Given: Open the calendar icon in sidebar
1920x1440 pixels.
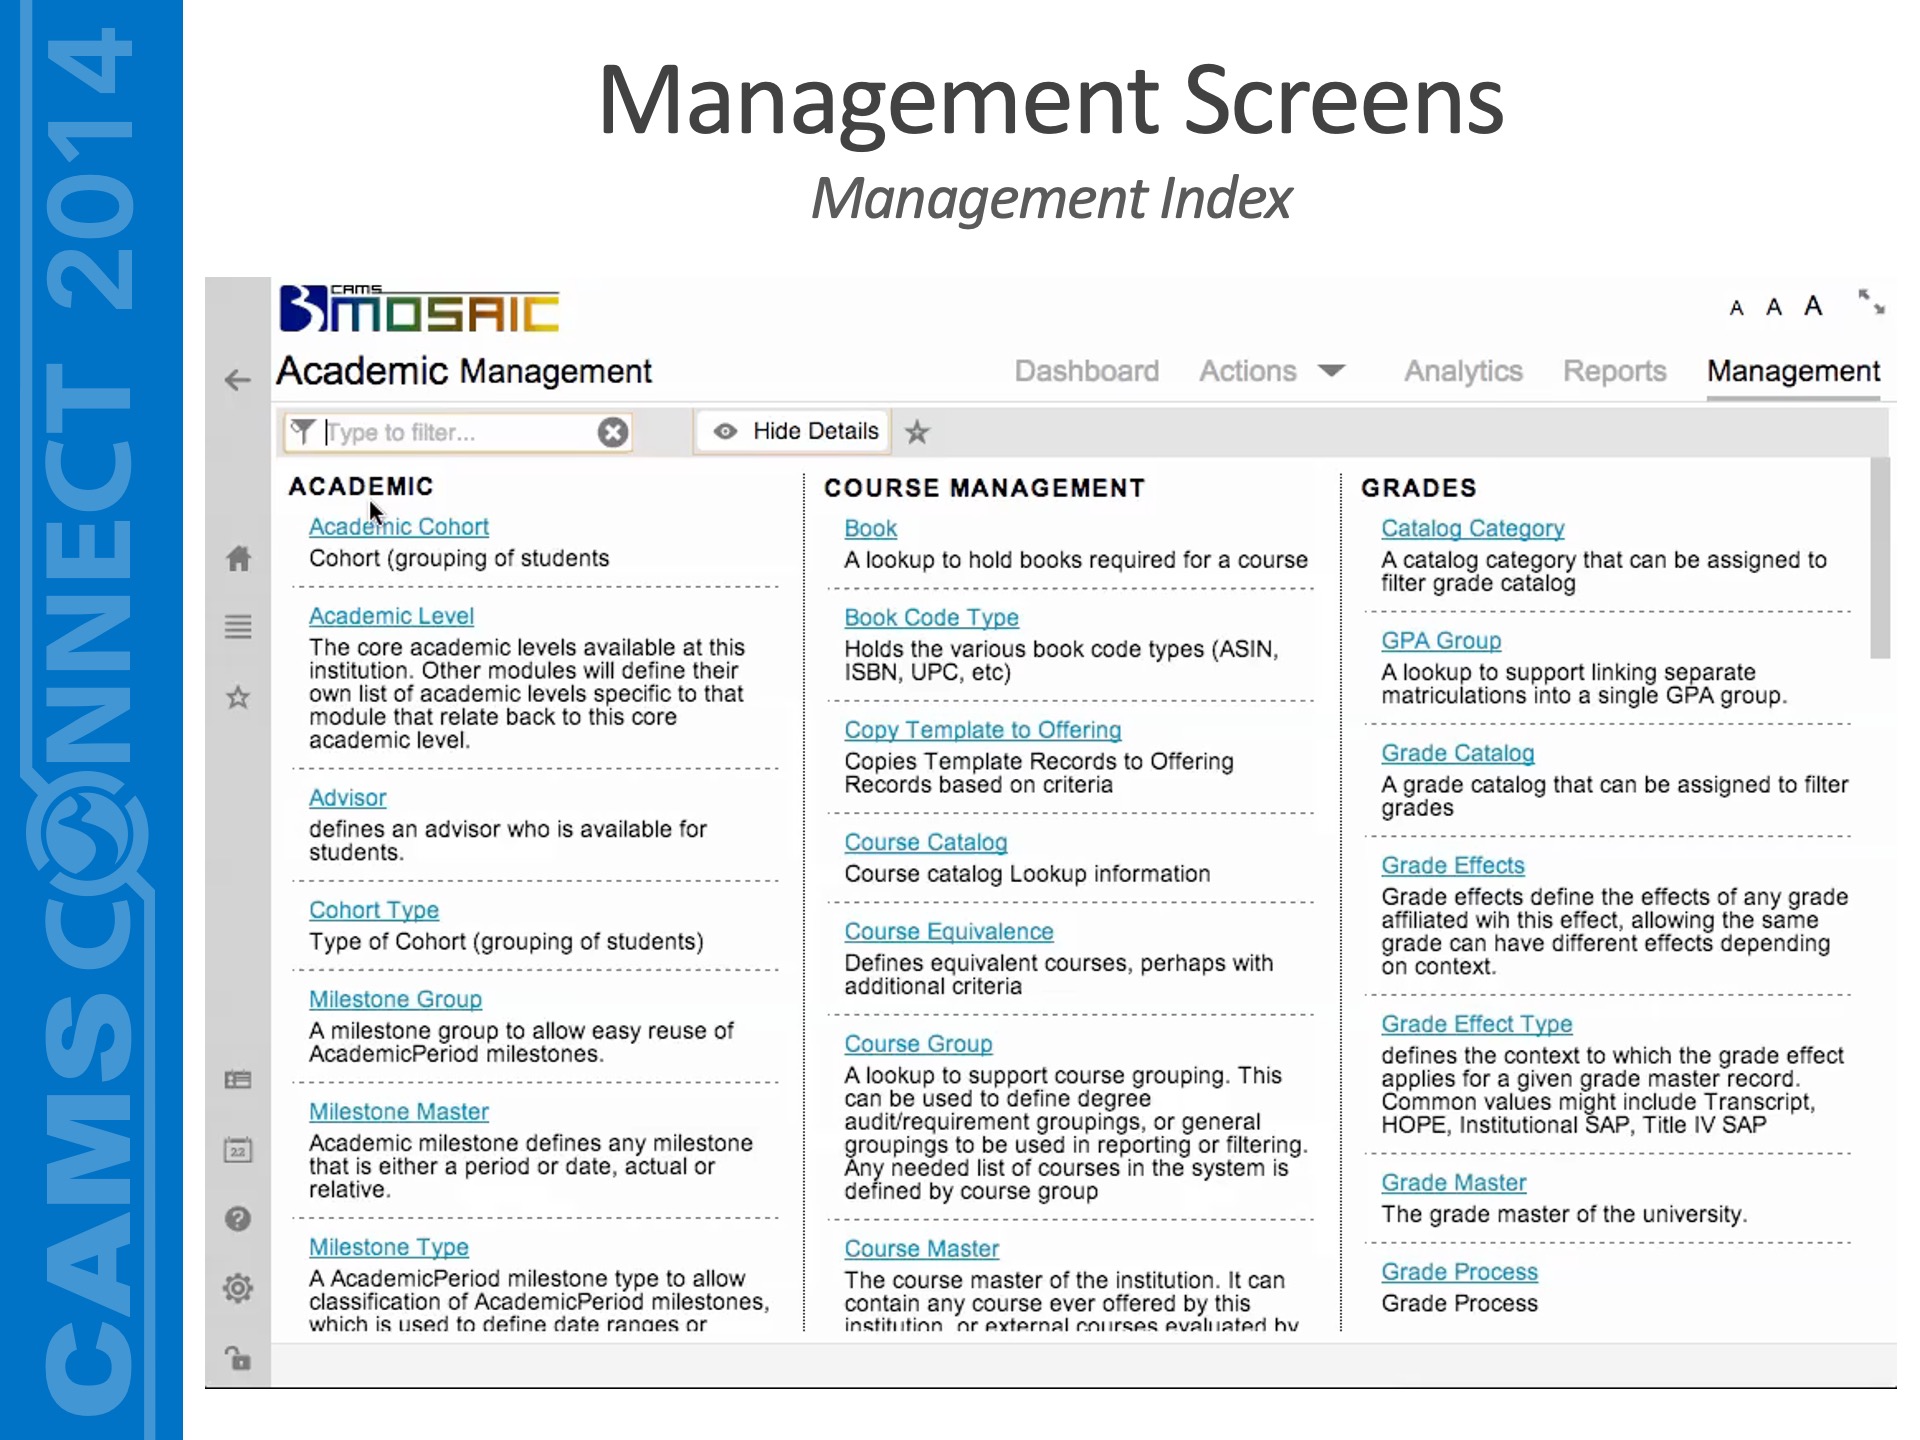Looking at the screenshot, I should click(x=238, y=1150).
